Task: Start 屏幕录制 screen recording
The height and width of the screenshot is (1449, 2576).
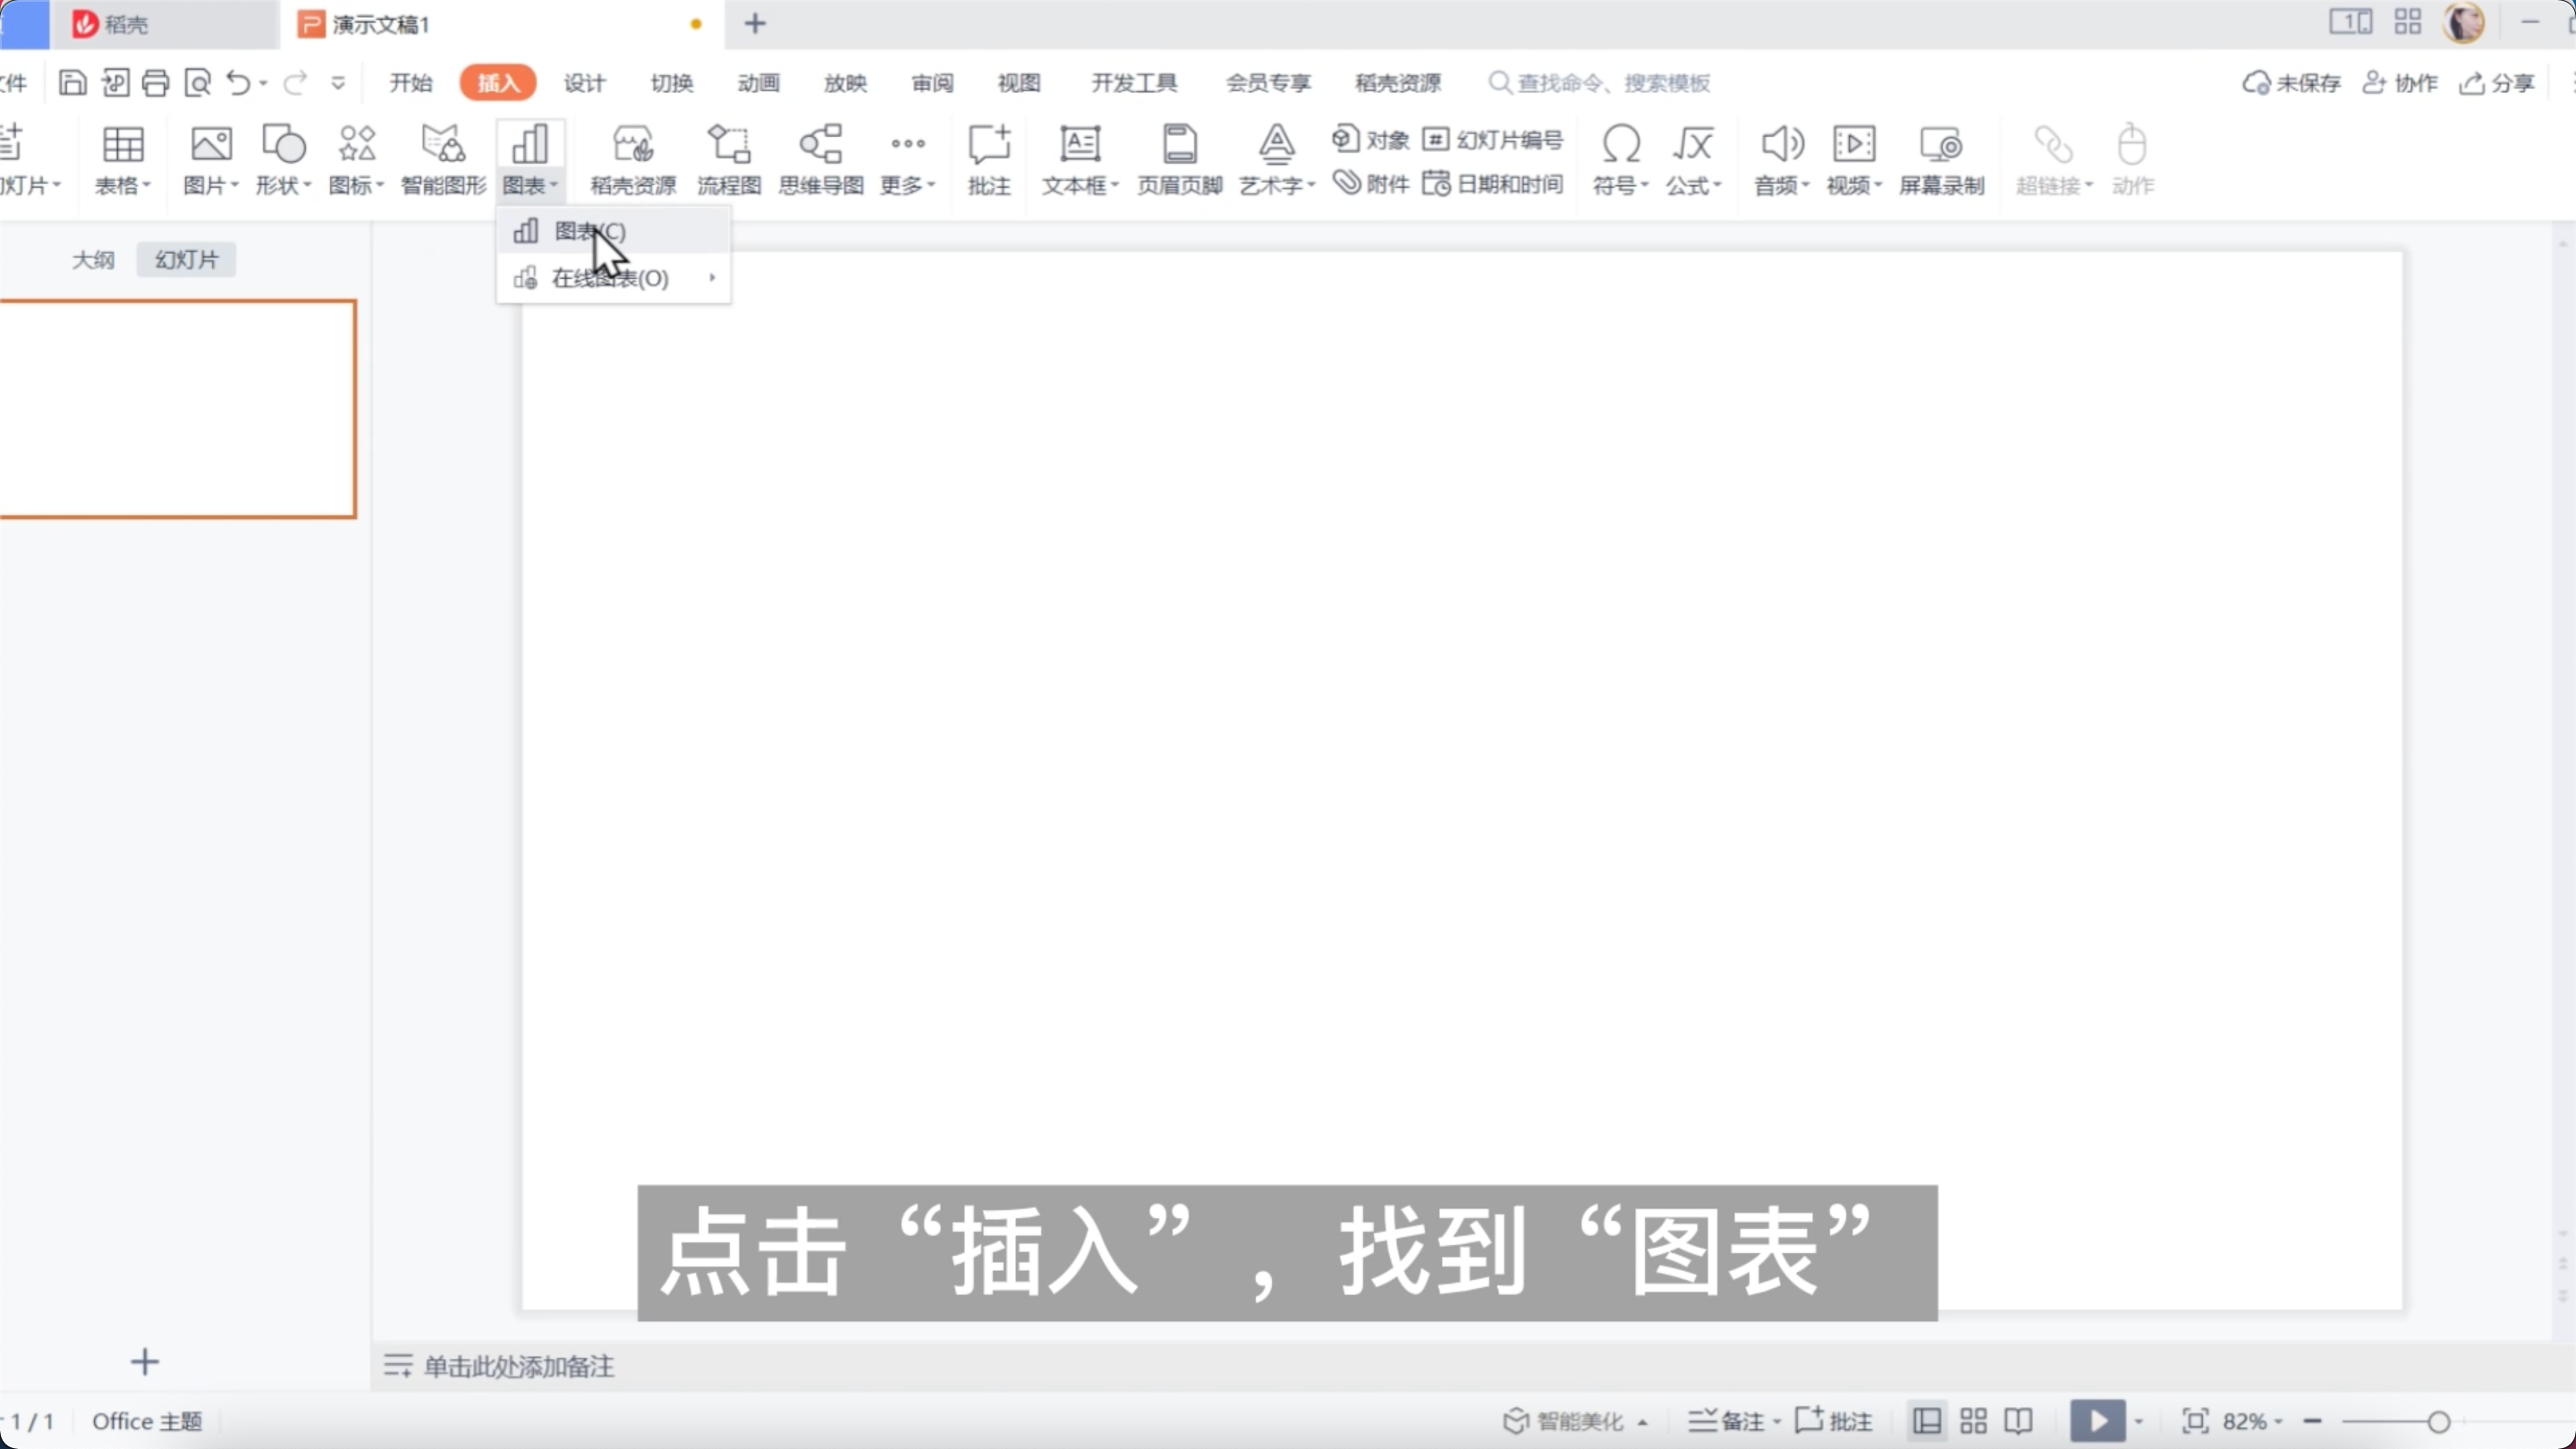Action: tap(1942, 159)
